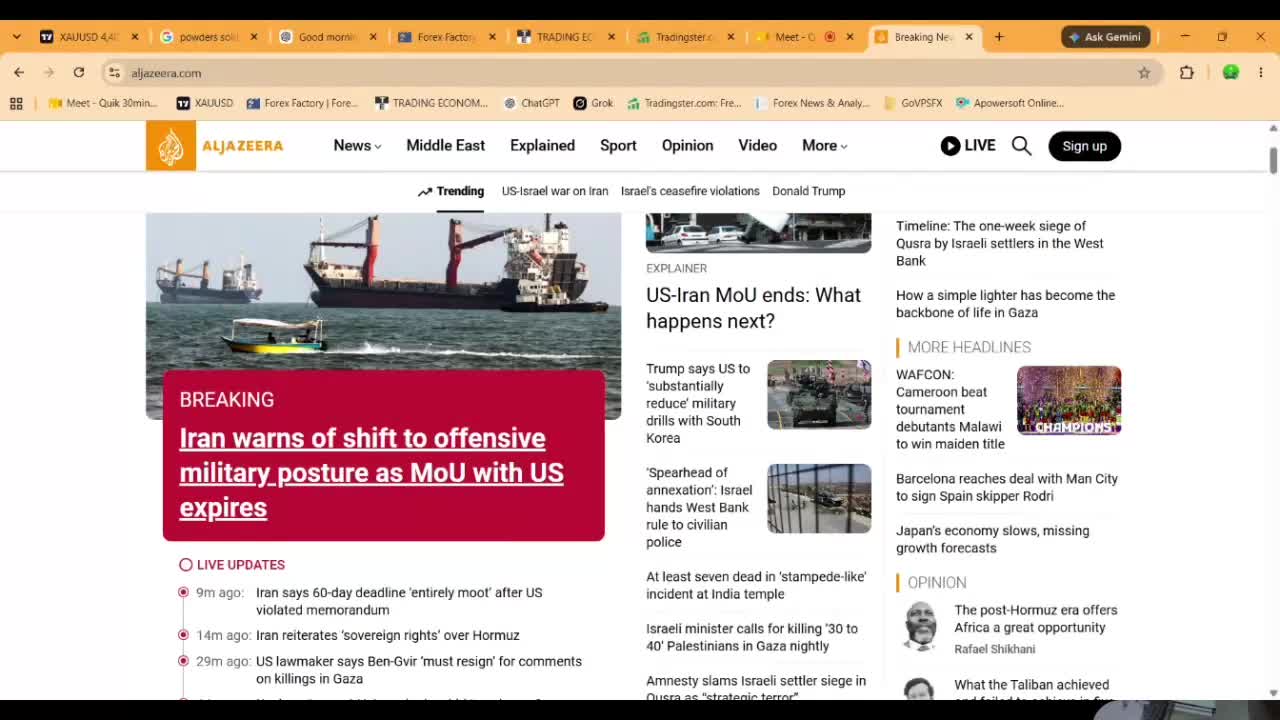Open the Al Jazeera search icon

point(1021,146)
